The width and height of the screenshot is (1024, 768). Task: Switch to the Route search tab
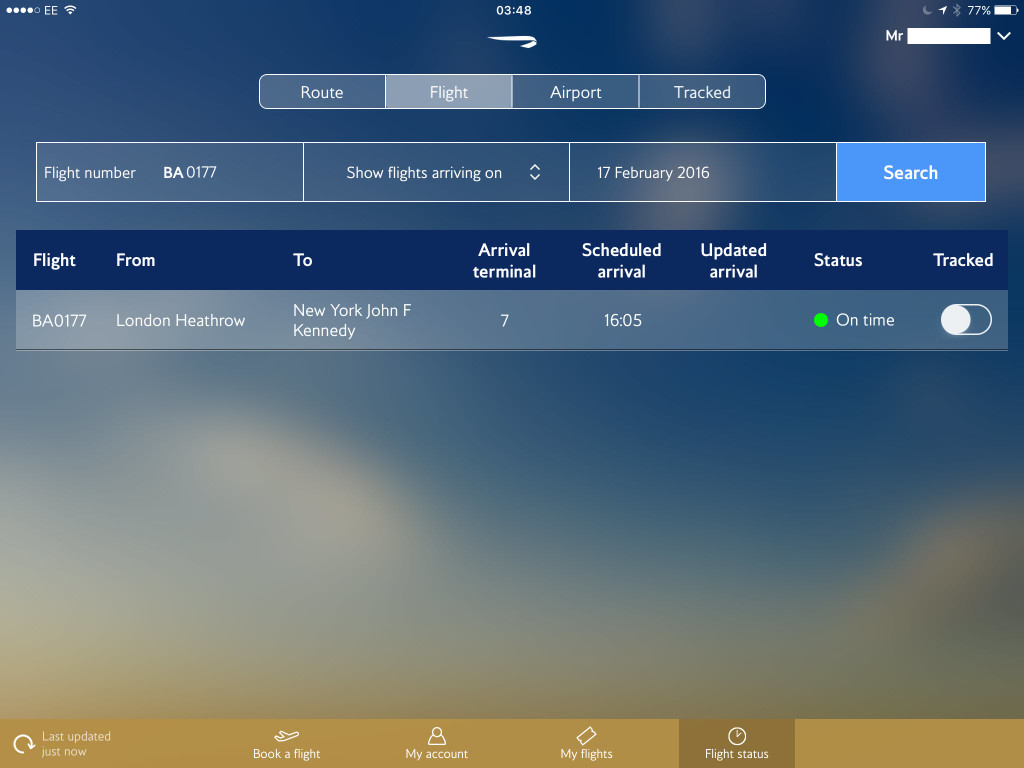[x=322, y=92]
